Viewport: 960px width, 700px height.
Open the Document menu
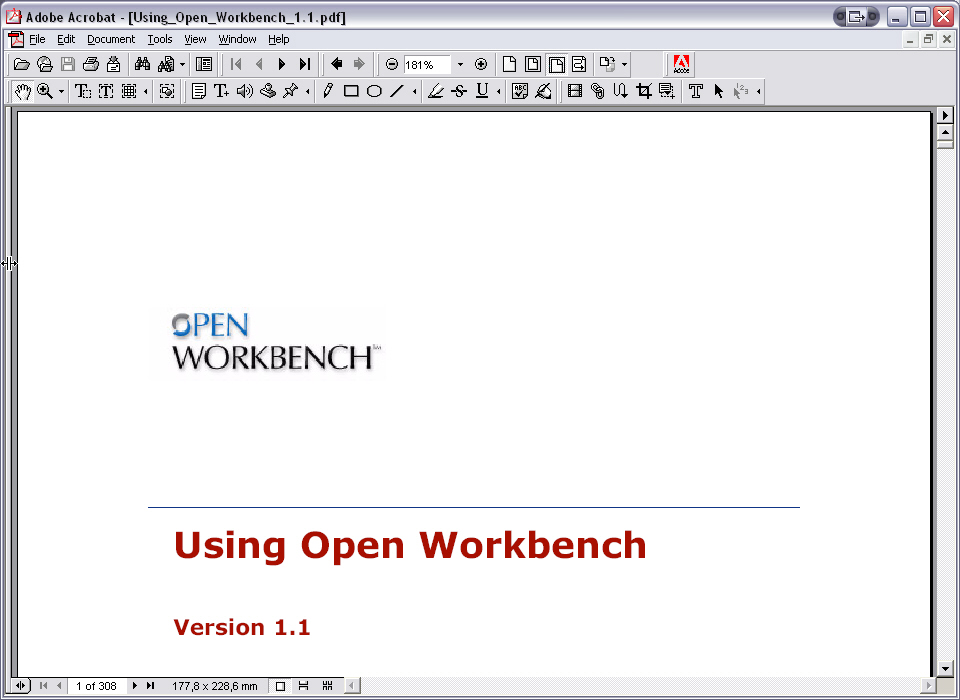[x=111, y=39]
